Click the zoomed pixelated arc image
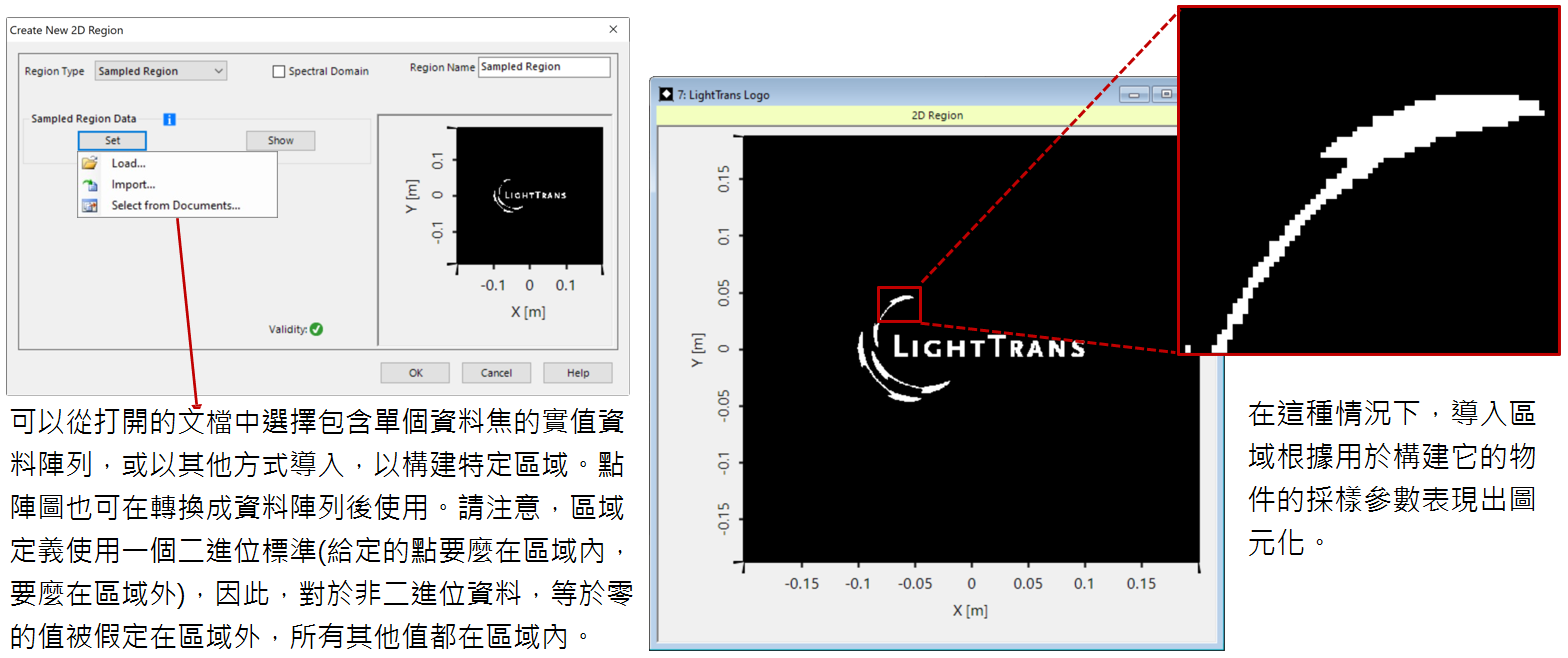The width and height of the screenshot is (1568, 658). click(x=1369, y=180)
